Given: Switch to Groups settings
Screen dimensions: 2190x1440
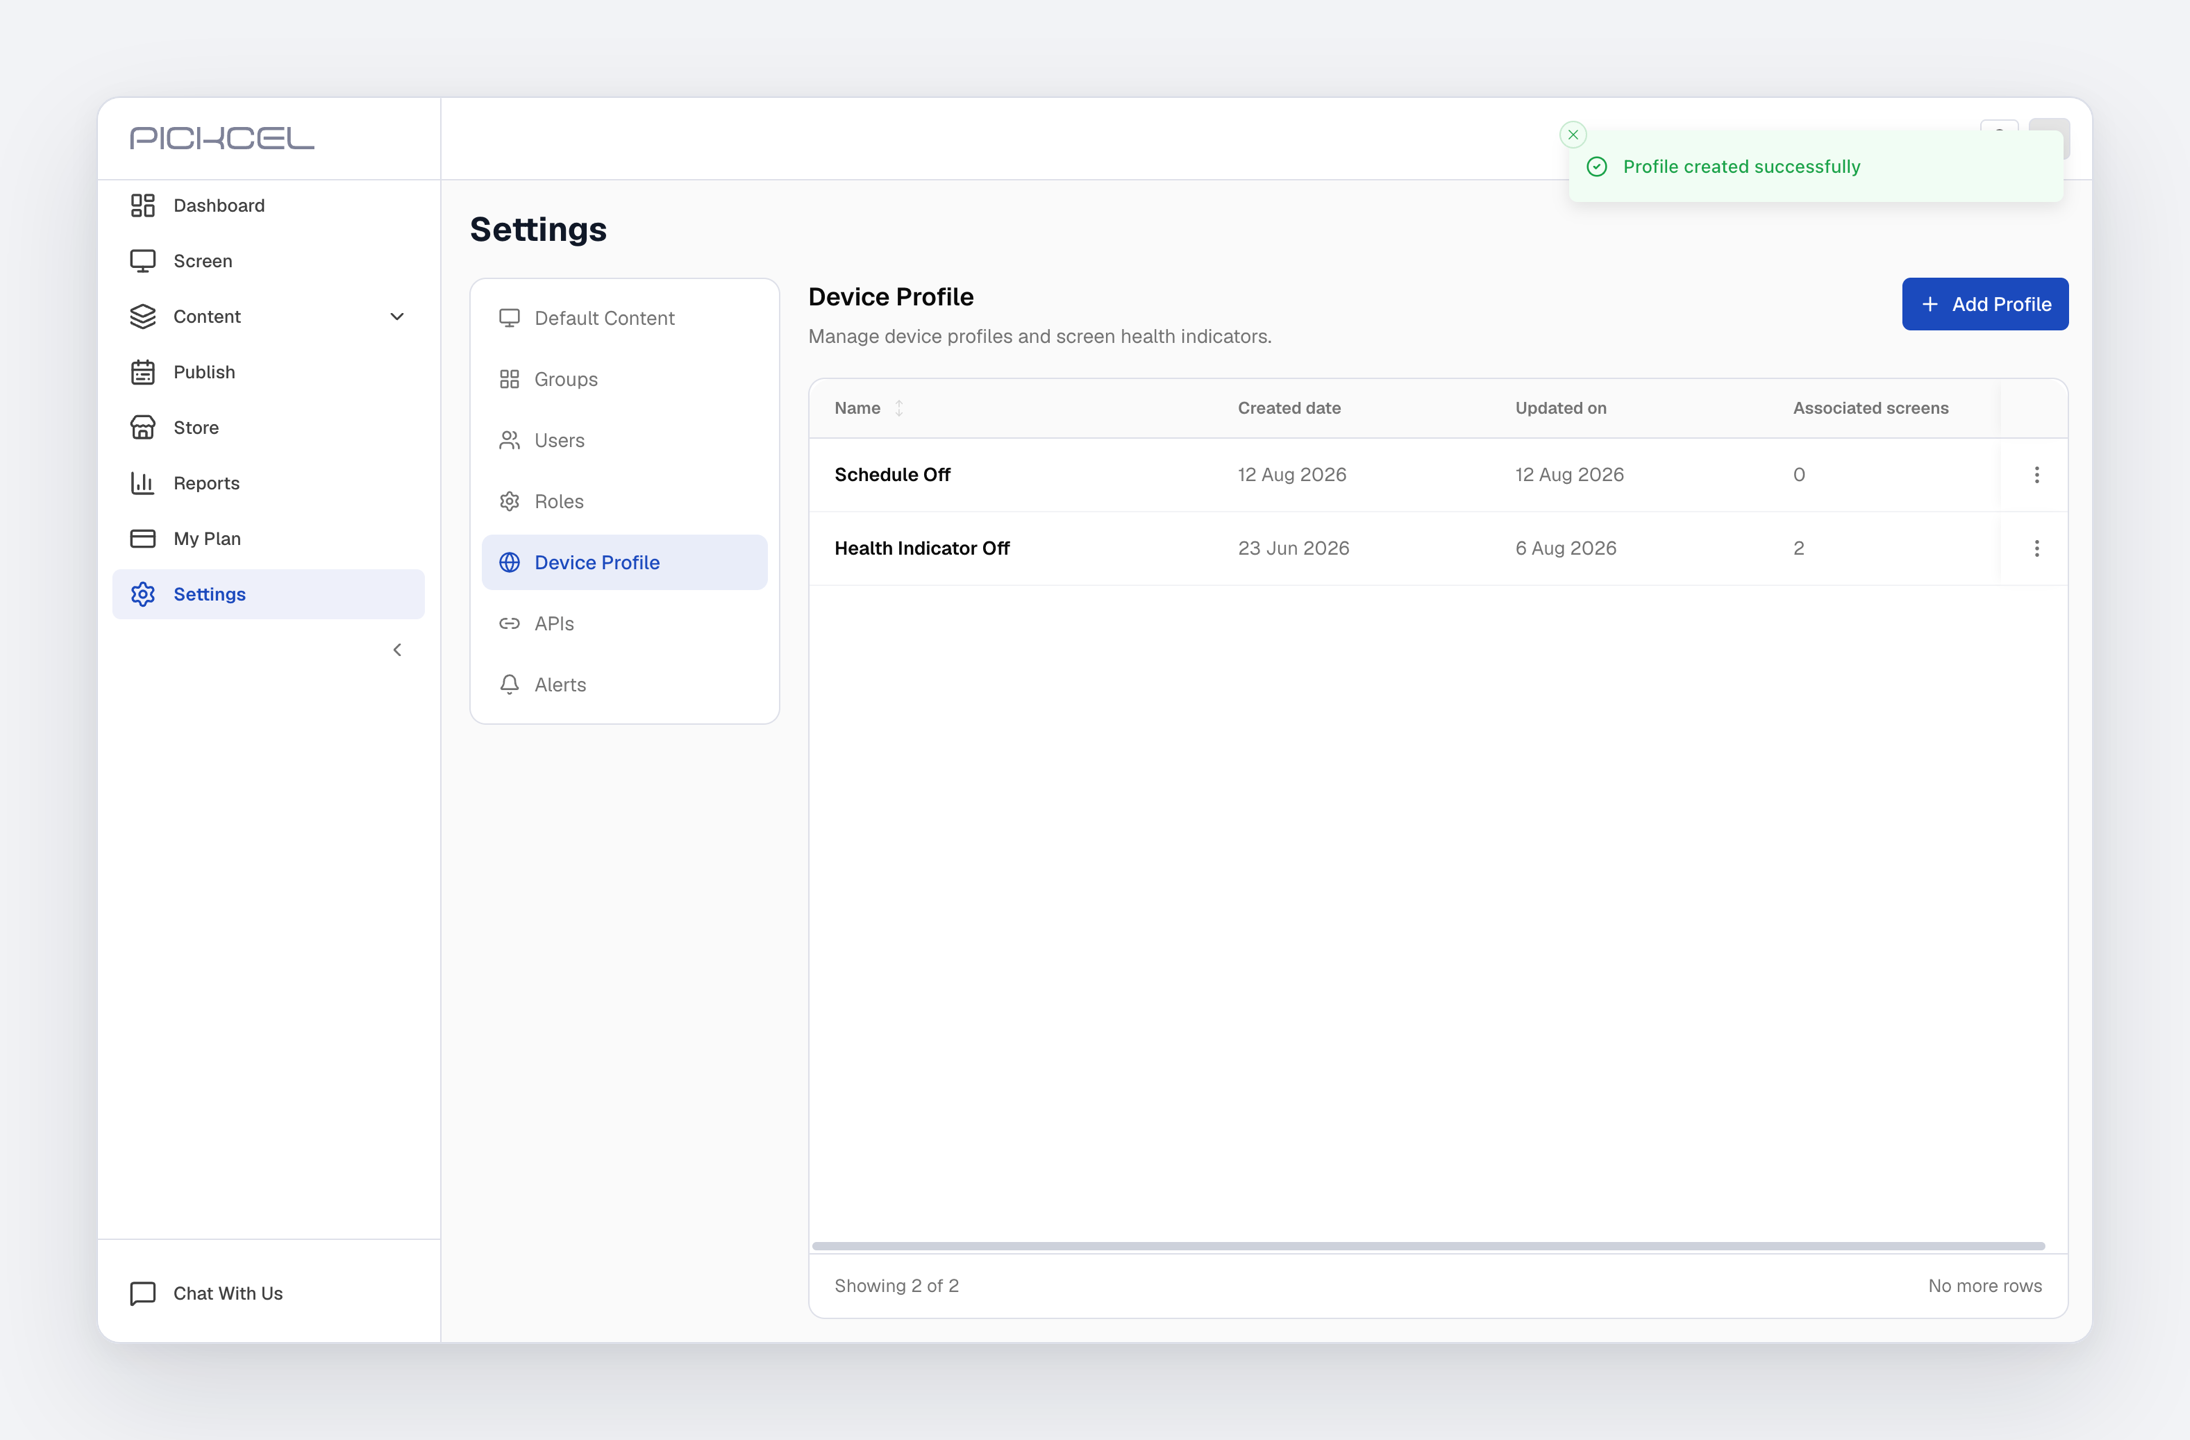Looking at the screenshot, I should 625,379.
